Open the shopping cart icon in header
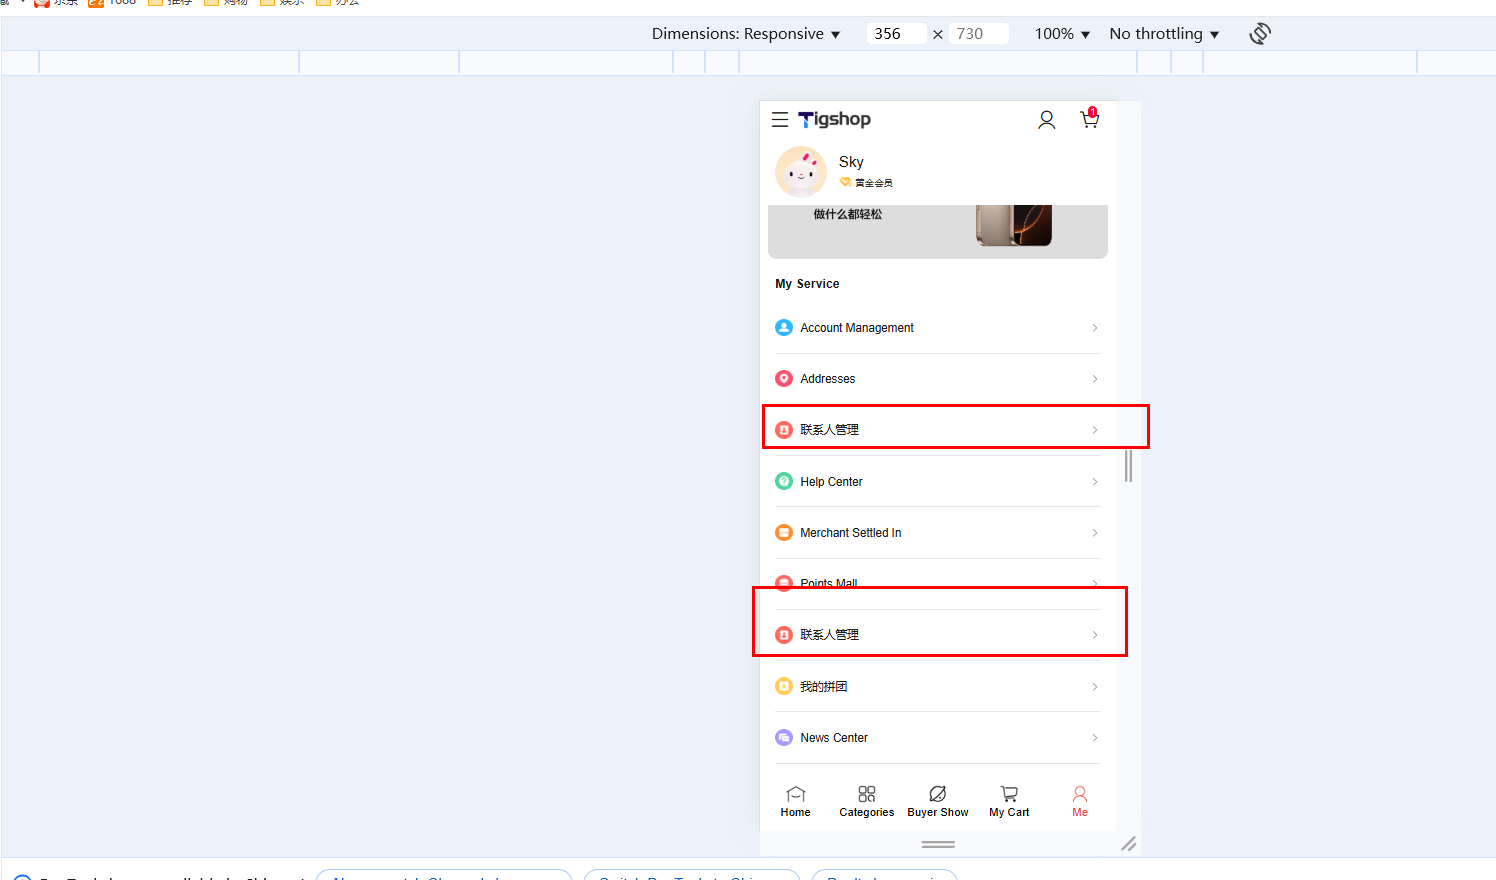This screenshot has height=880, width=1496. [x=1089, y=120]
